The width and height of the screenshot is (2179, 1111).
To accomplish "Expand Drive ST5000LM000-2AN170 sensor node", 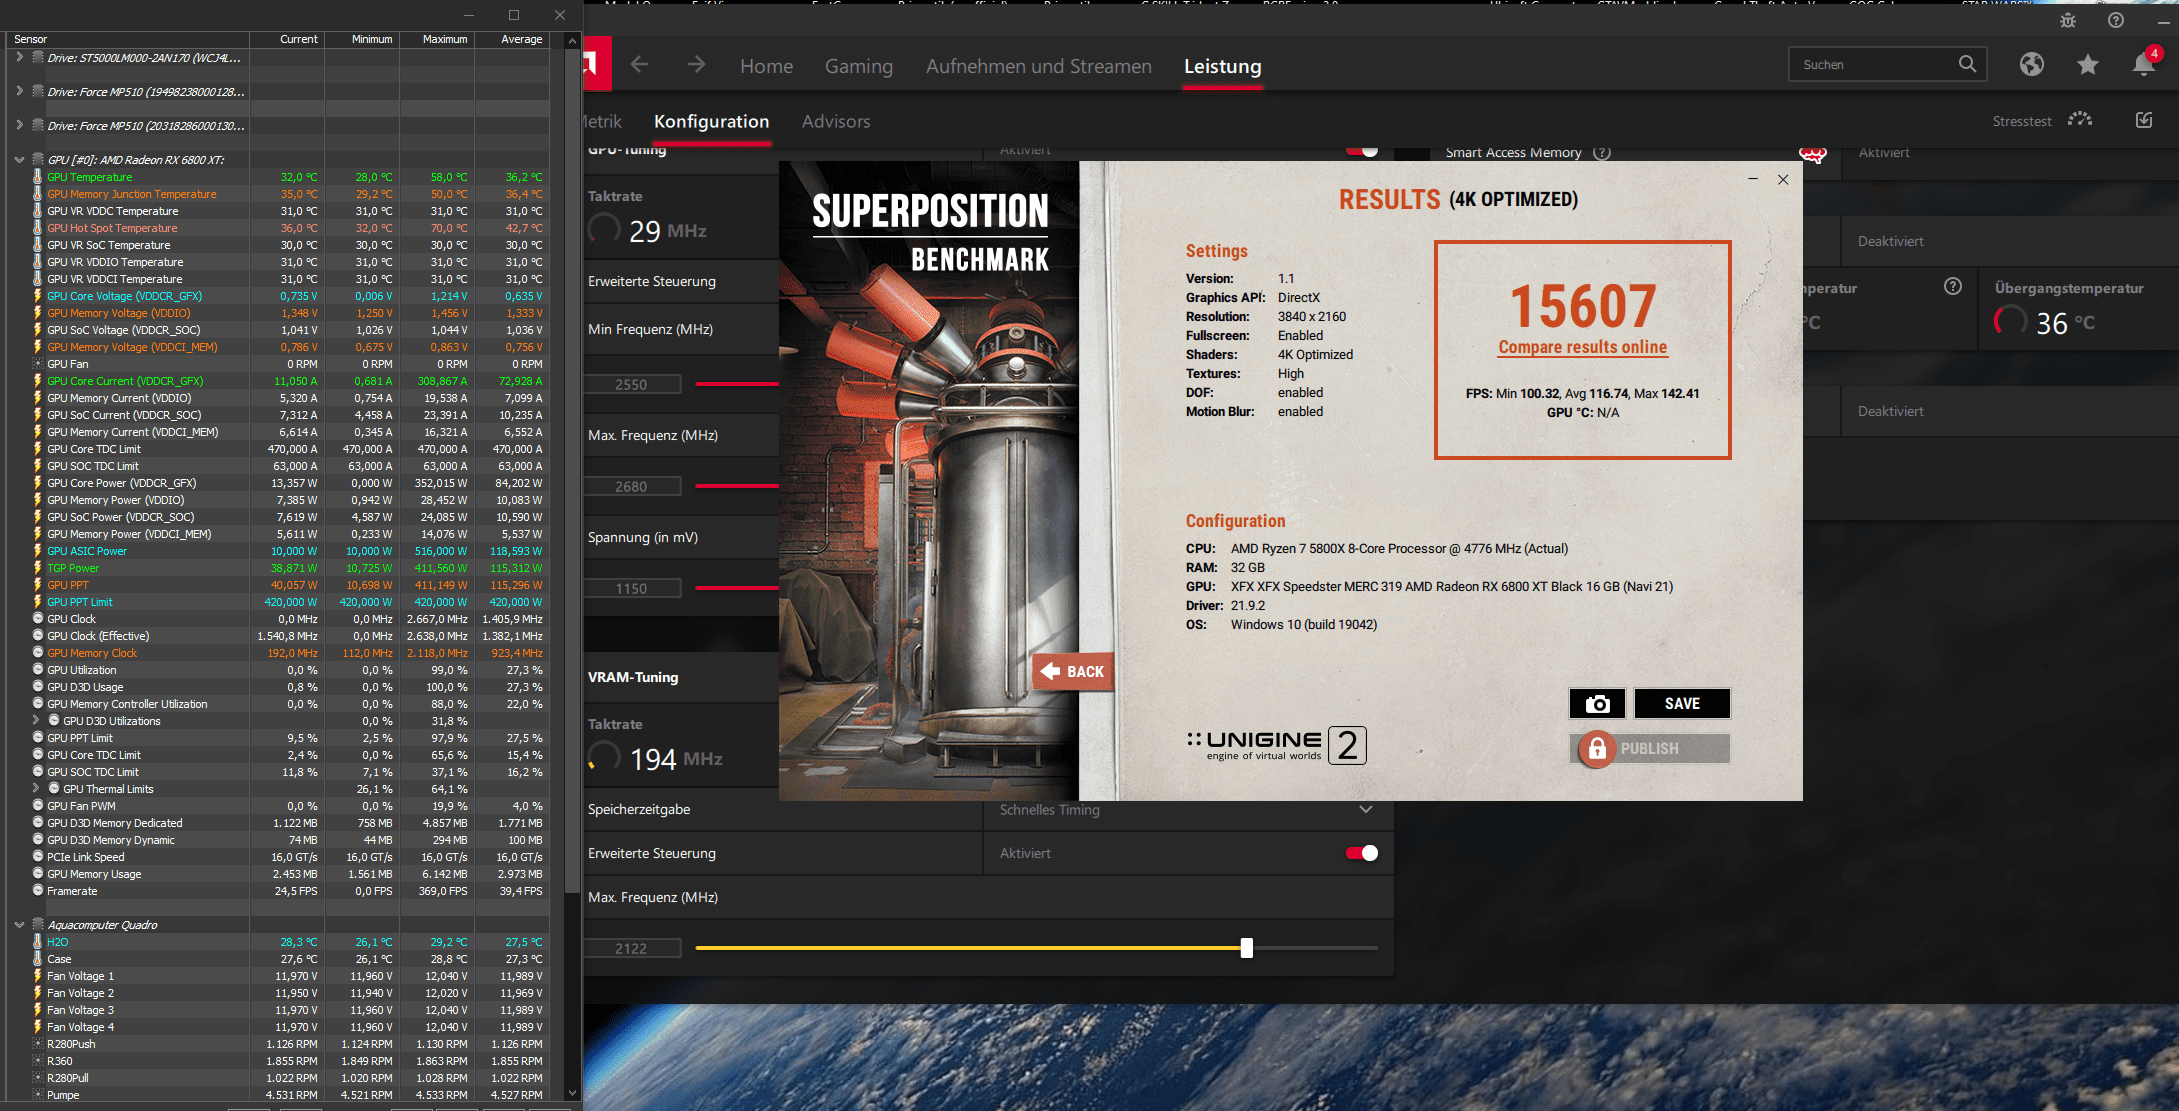I will tap(19, 58).
